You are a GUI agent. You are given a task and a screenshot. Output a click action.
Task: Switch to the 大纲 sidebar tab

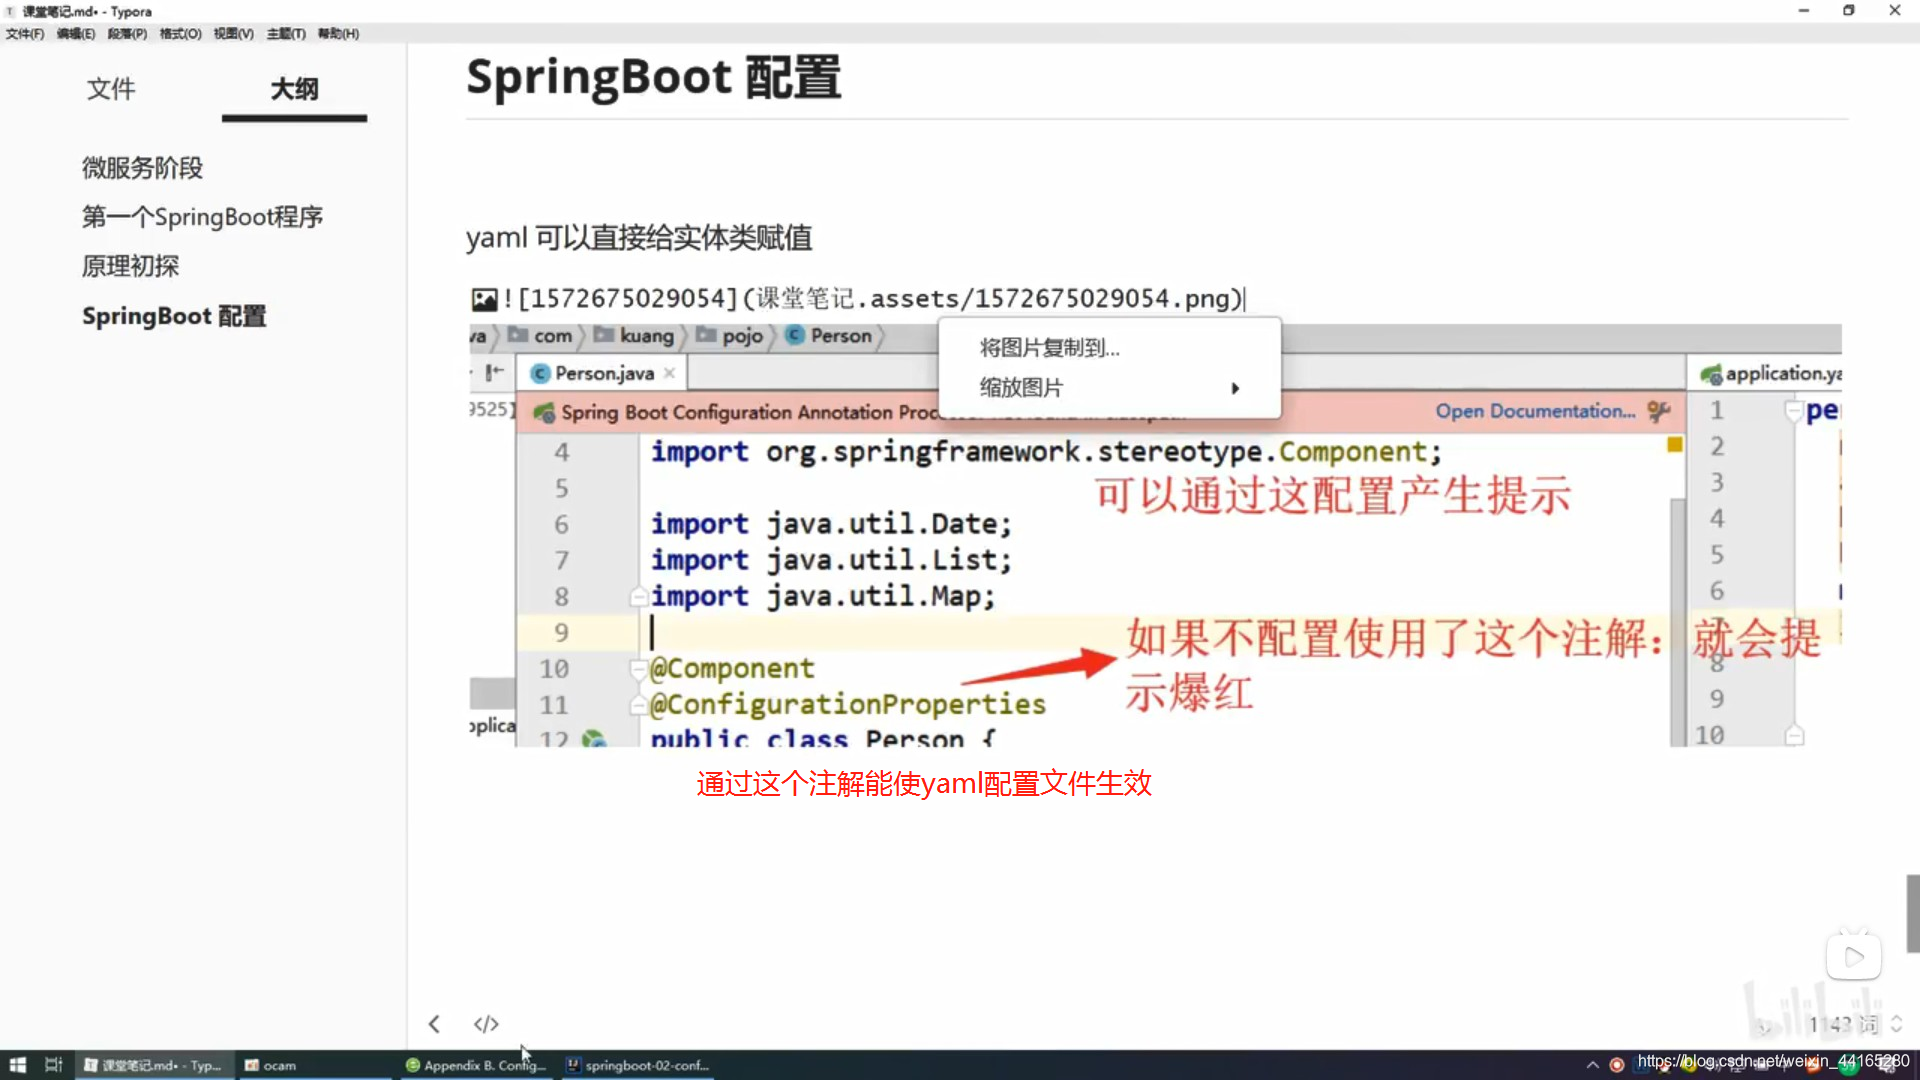click(294, 89)
